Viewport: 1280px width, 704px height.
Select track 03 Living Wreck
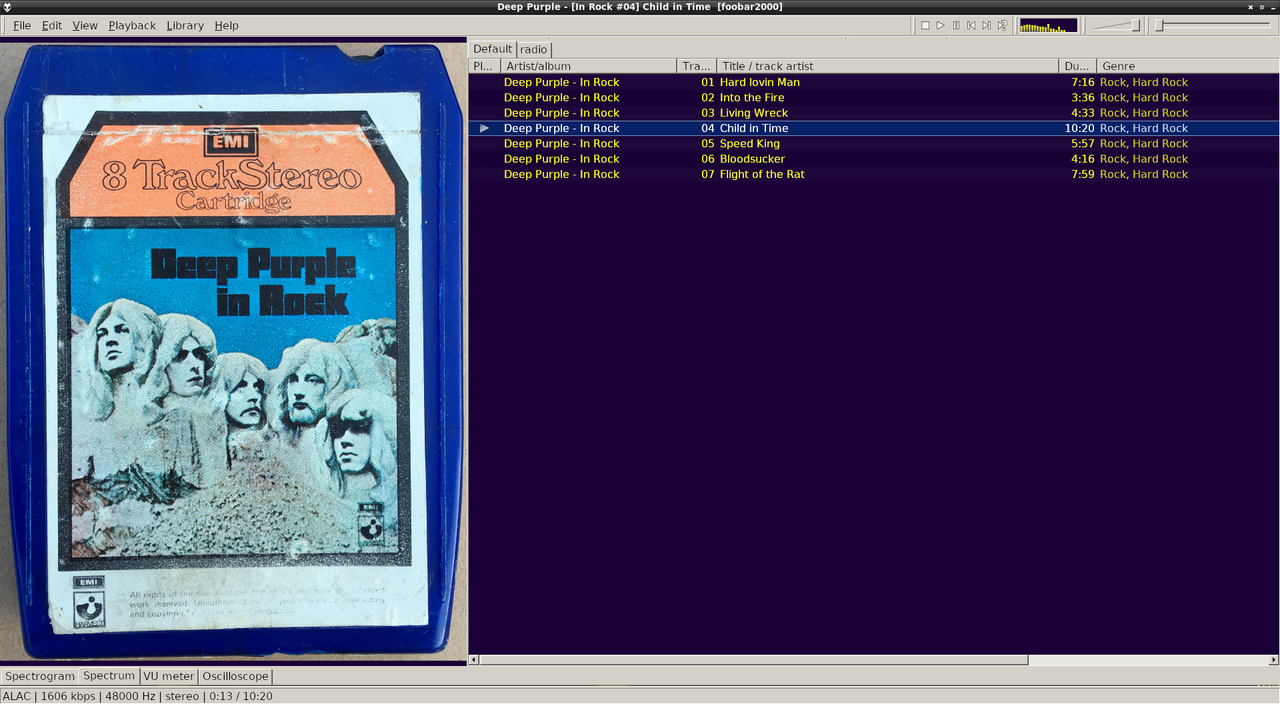(874, 113)
